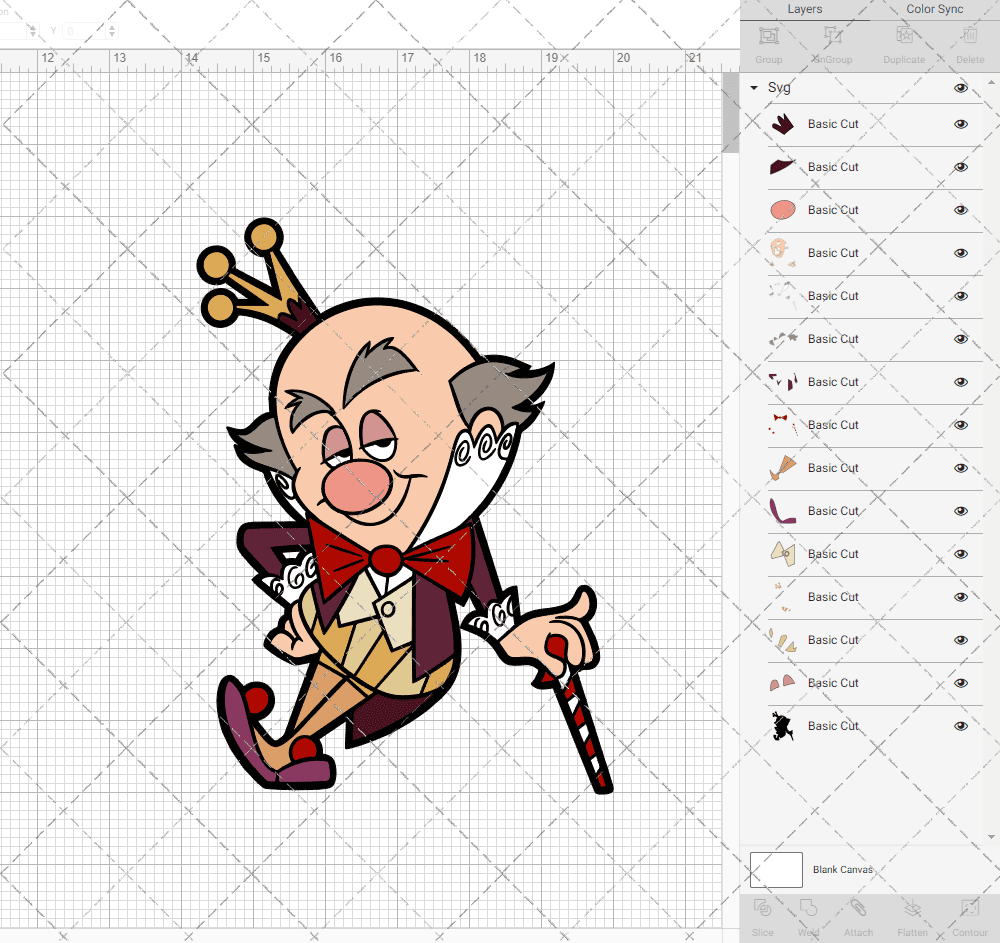Select the dark maroon crown-shaped layer thumbnail
Viewport: 1000px width, 943px height.
(x=783, y=124)
